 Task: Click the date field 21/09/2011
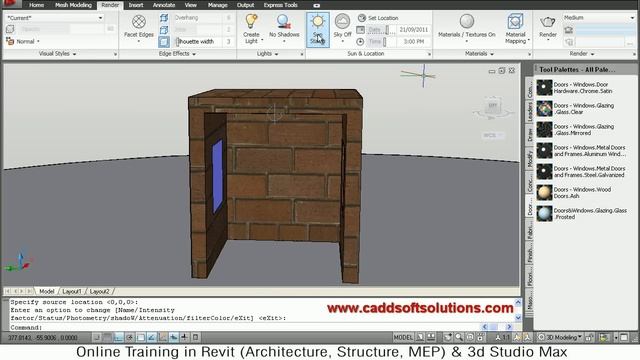pyautogui.click(x=413, y=30)
